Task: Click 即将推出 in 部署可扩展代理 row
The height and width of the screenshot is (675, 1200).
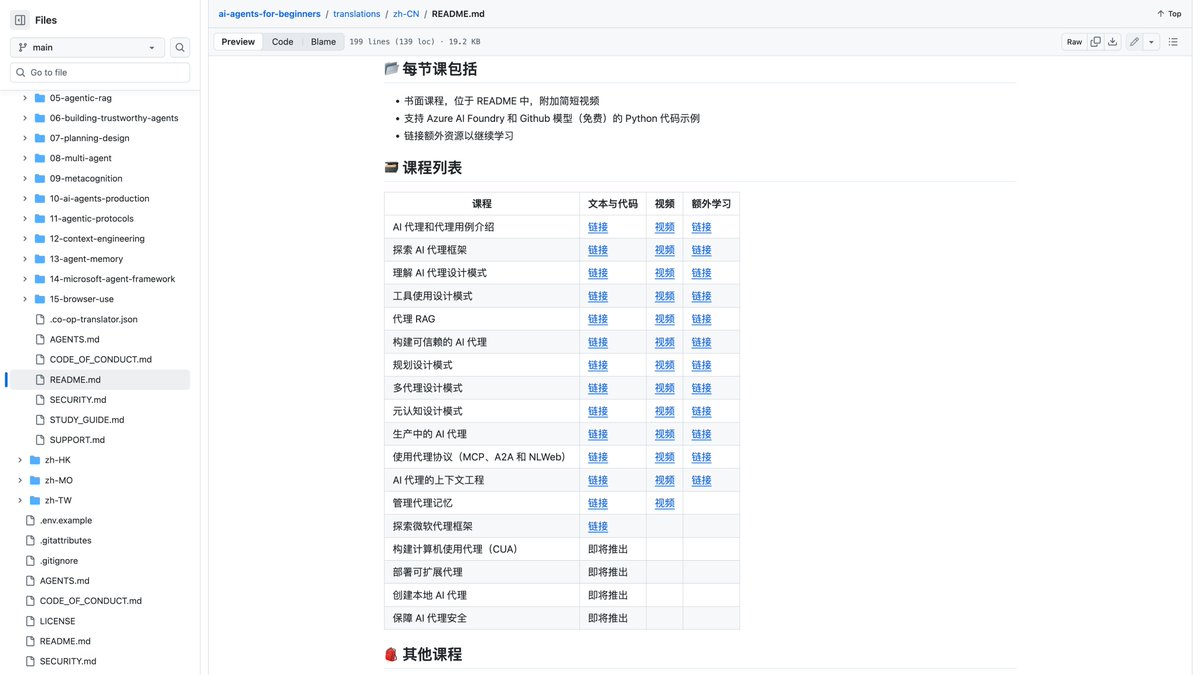Action: tap(608, 572)
